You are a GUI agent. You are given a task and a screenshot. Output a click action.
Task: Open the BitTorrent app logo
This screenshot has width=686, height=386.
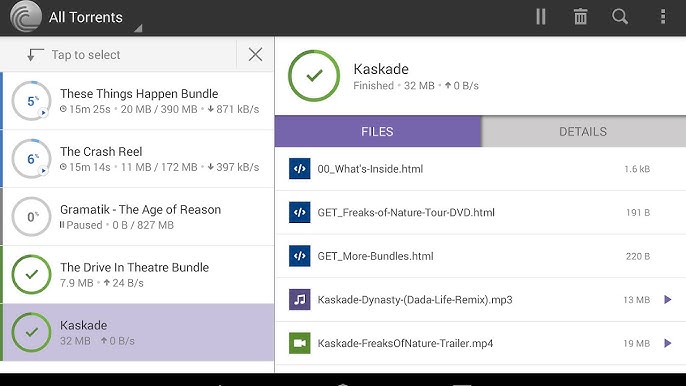click(x=26, y=17)
